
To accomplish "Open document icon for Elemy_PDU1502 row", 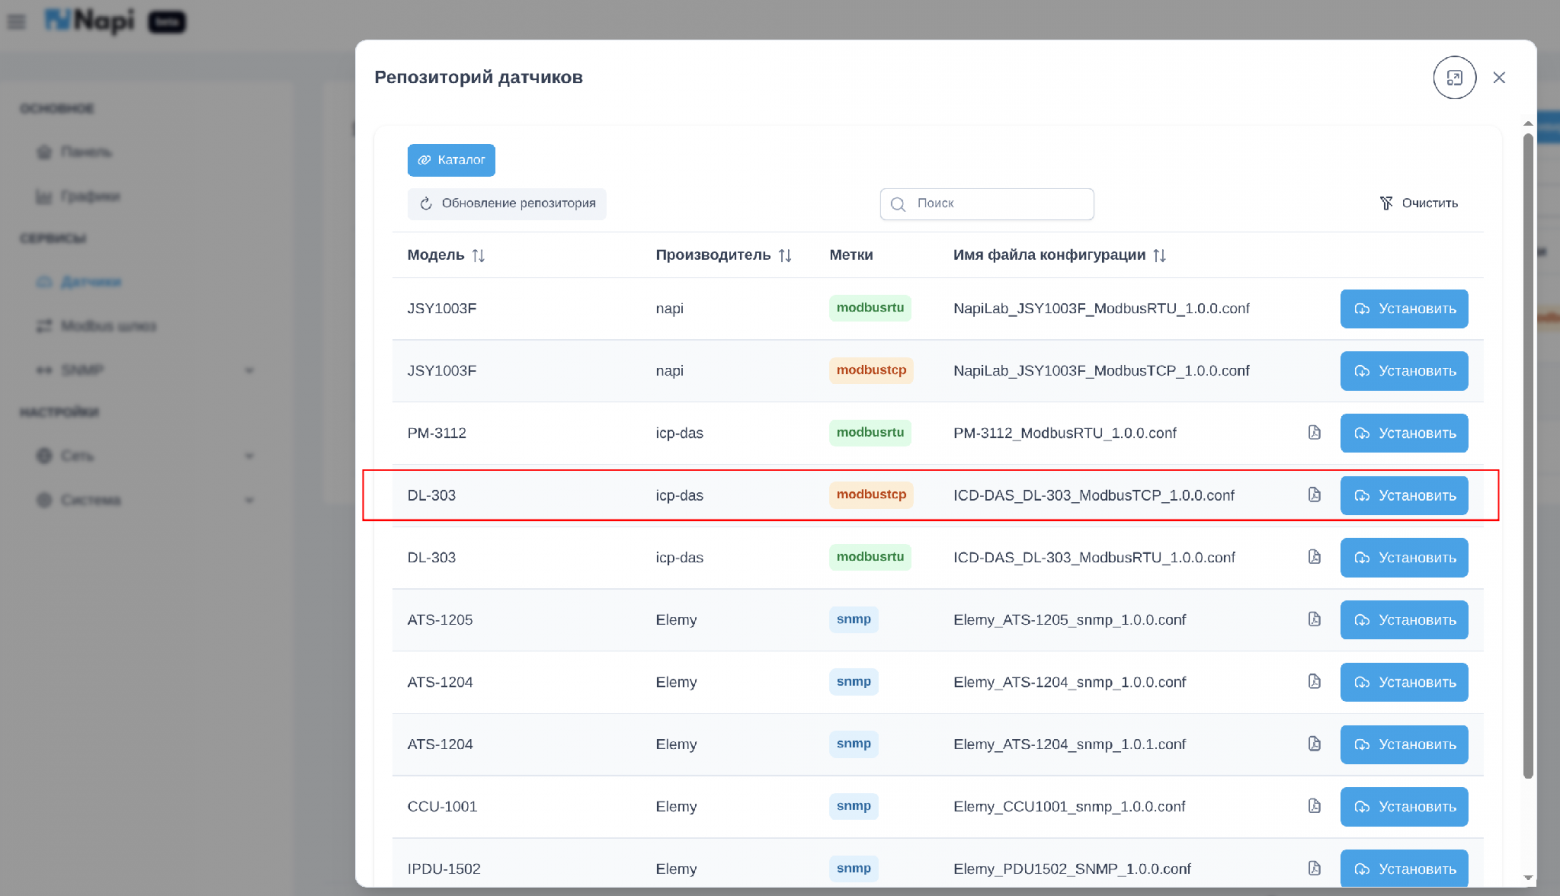I will pos(1314,869).
